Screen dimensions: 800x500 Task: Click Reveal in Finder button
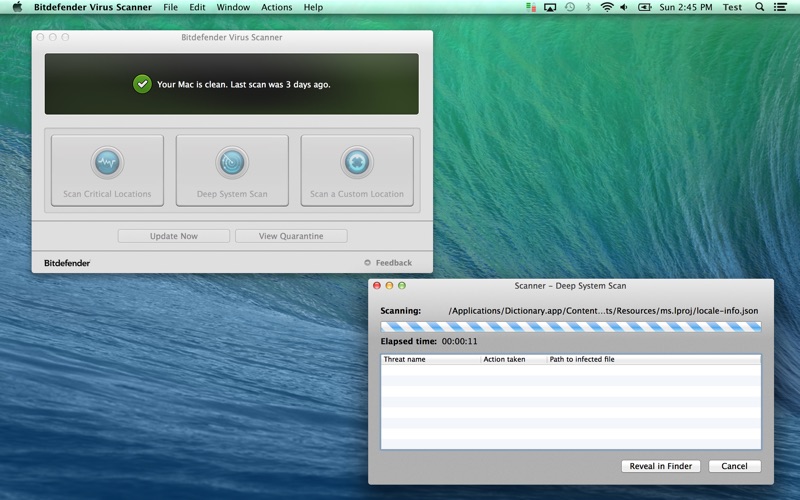pos(661,466)
